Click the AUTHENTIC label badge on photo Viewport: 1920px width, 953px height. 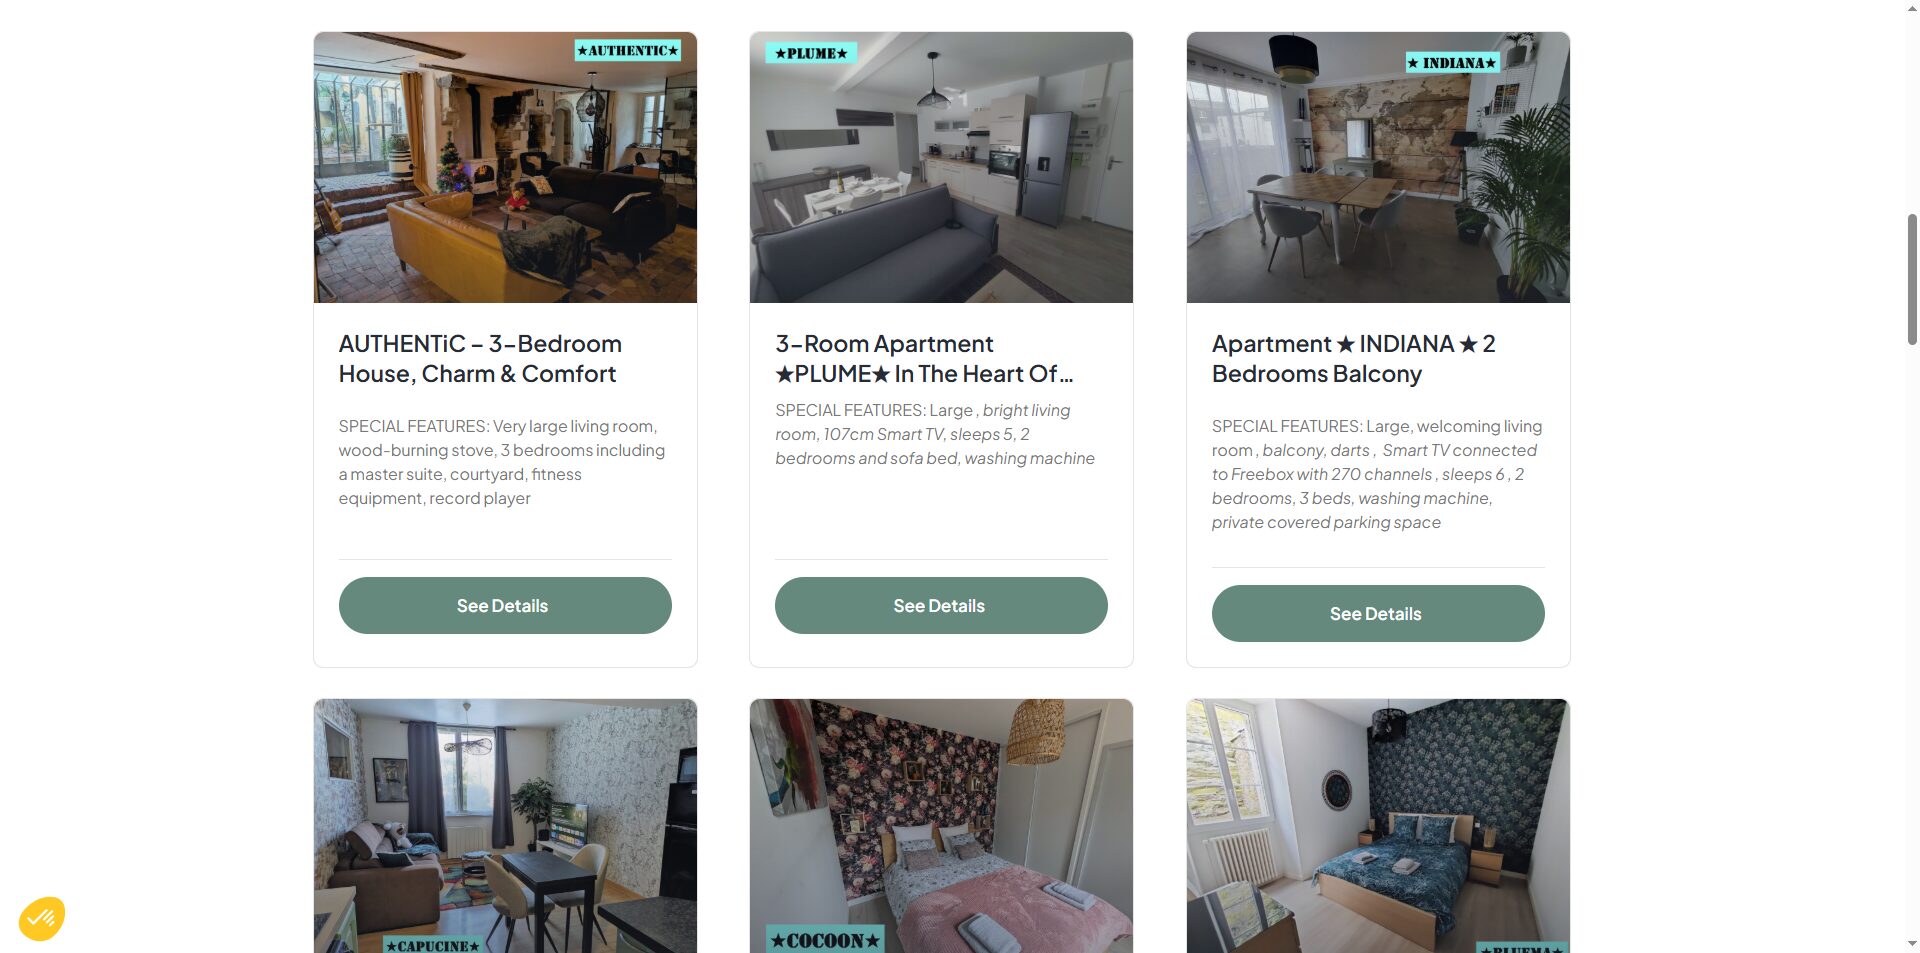click(627, 50)
